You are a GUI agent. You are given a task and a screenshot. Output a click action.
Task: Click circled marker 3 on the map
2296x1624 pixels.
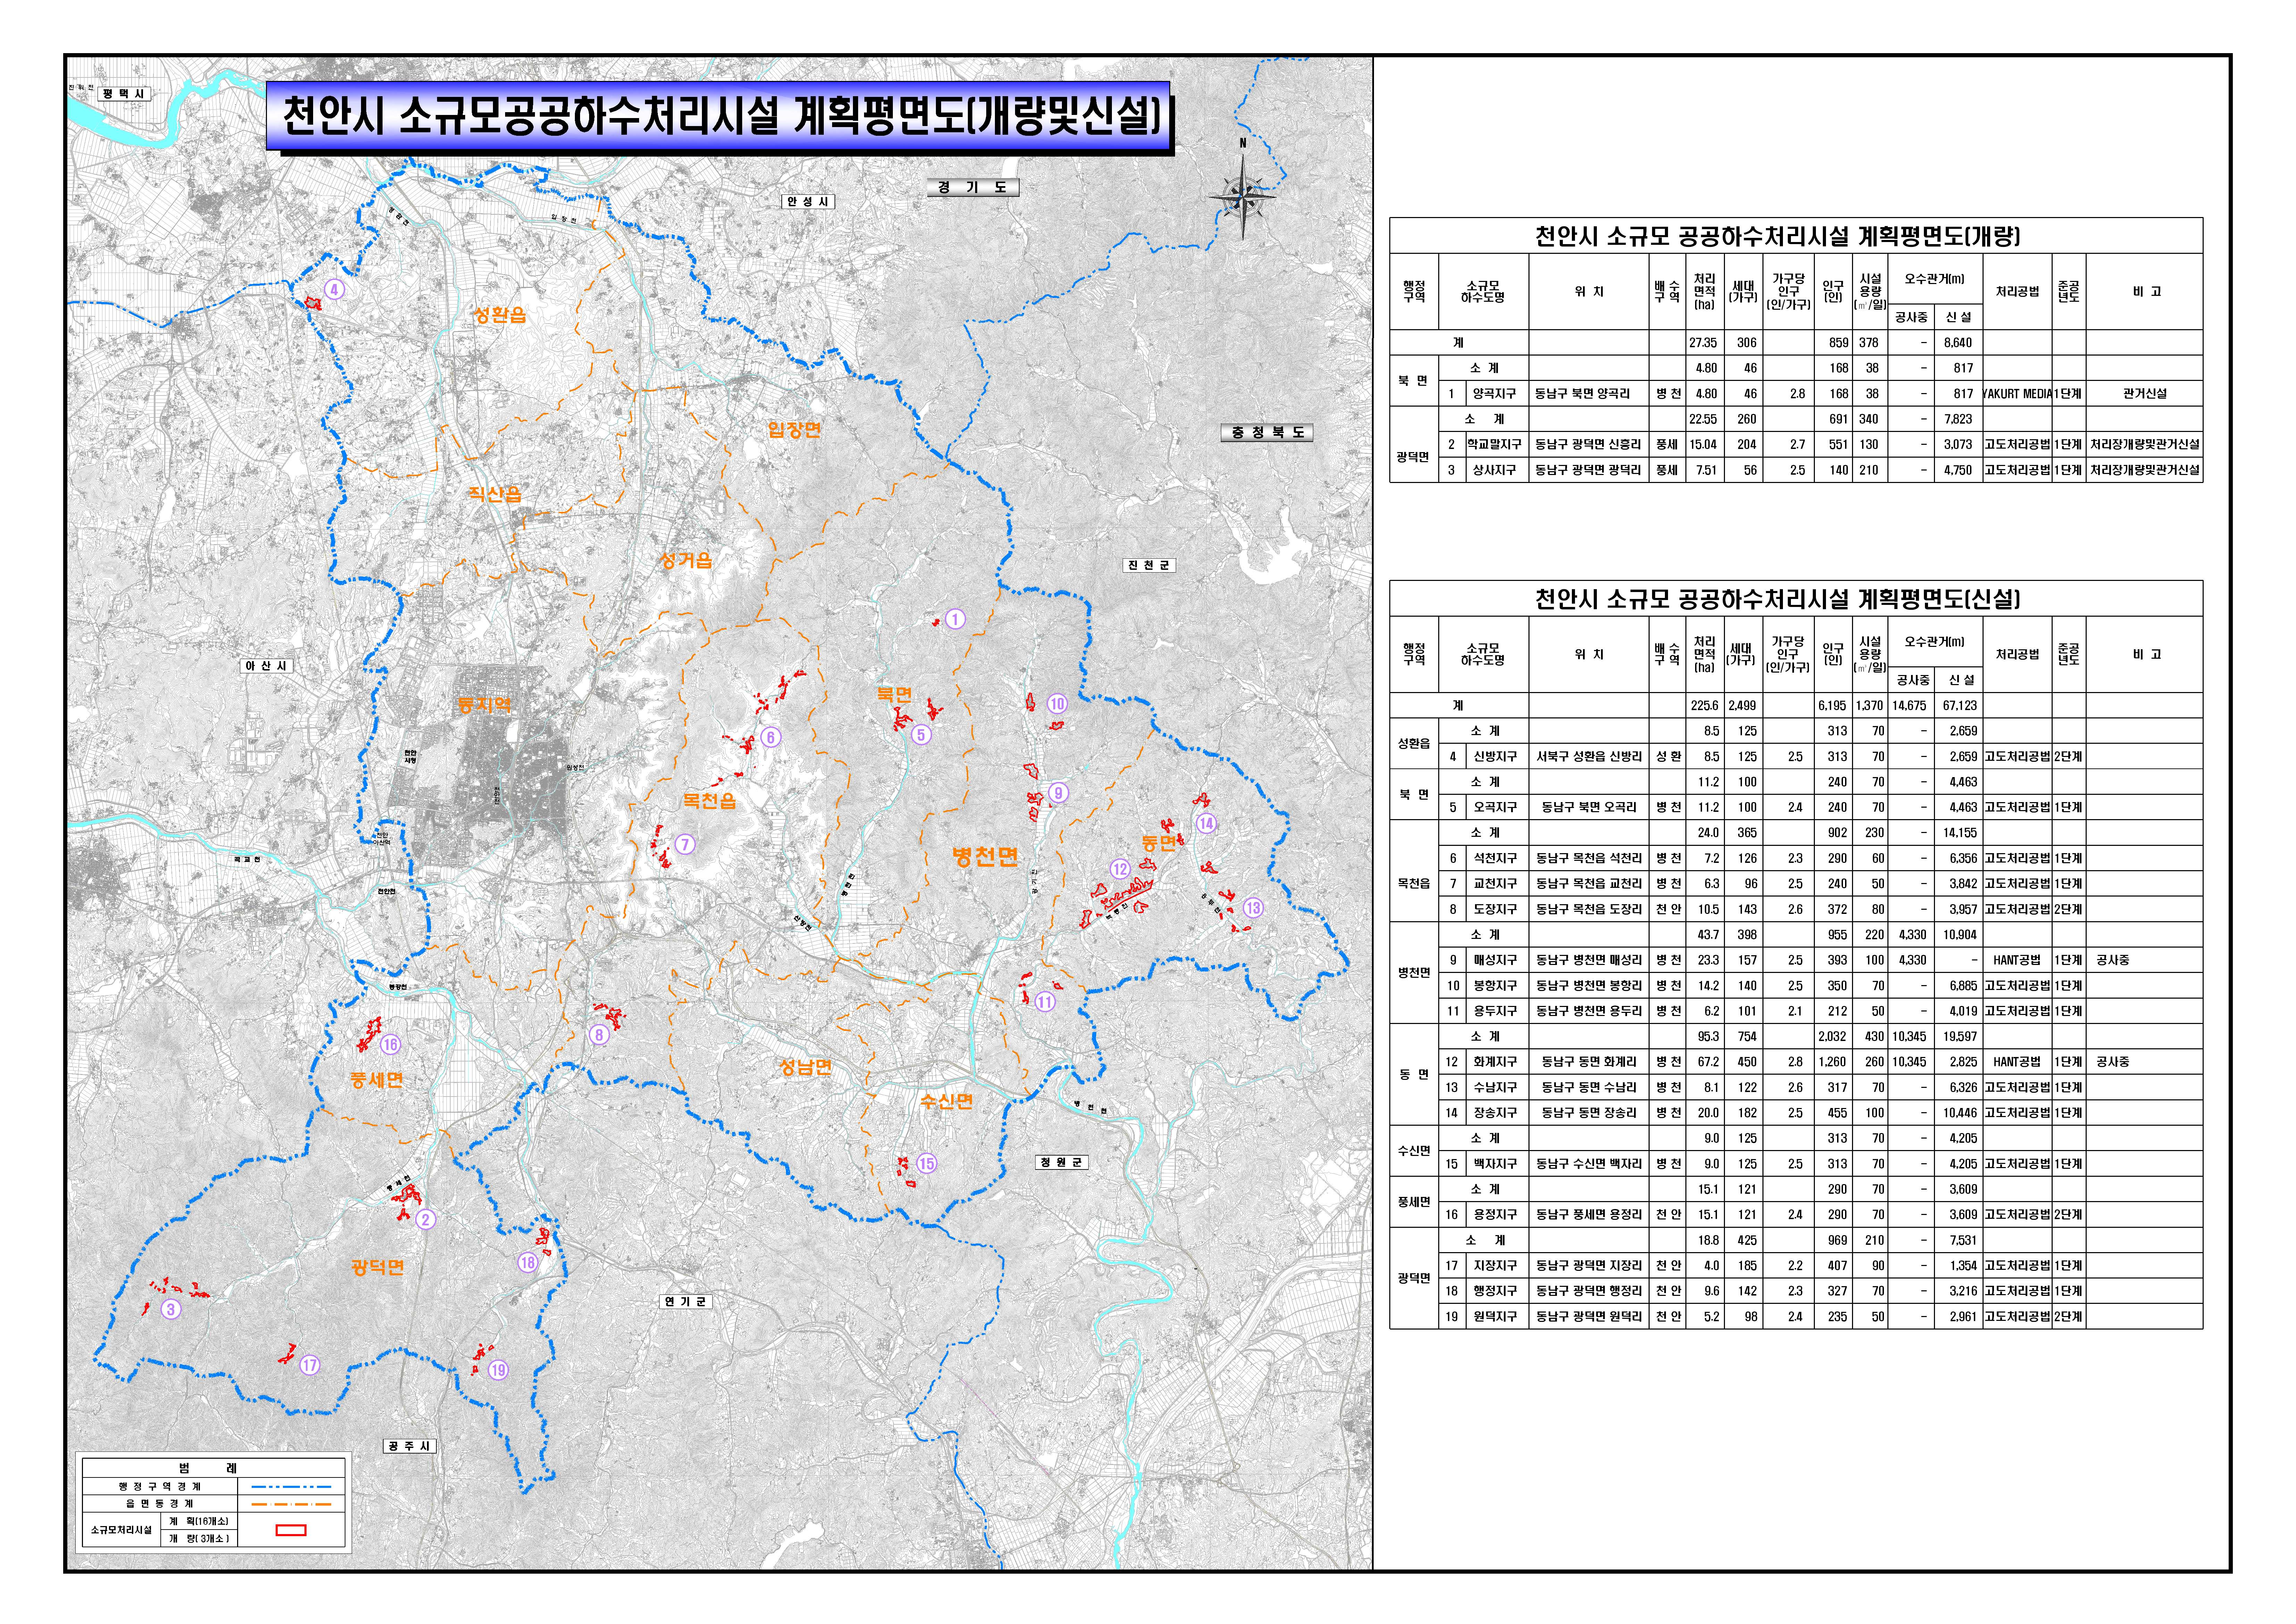[x=171, y=1309]
